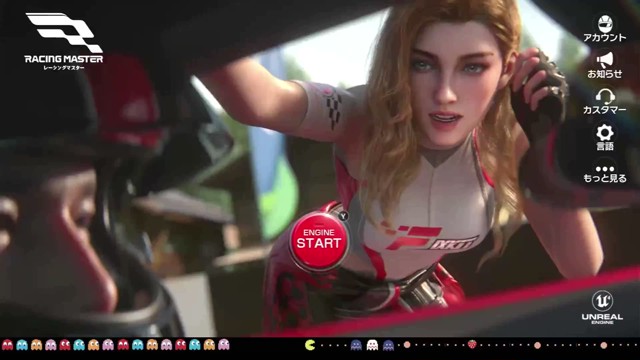Open the アカウント helmet icon

(x=604, y=29)
